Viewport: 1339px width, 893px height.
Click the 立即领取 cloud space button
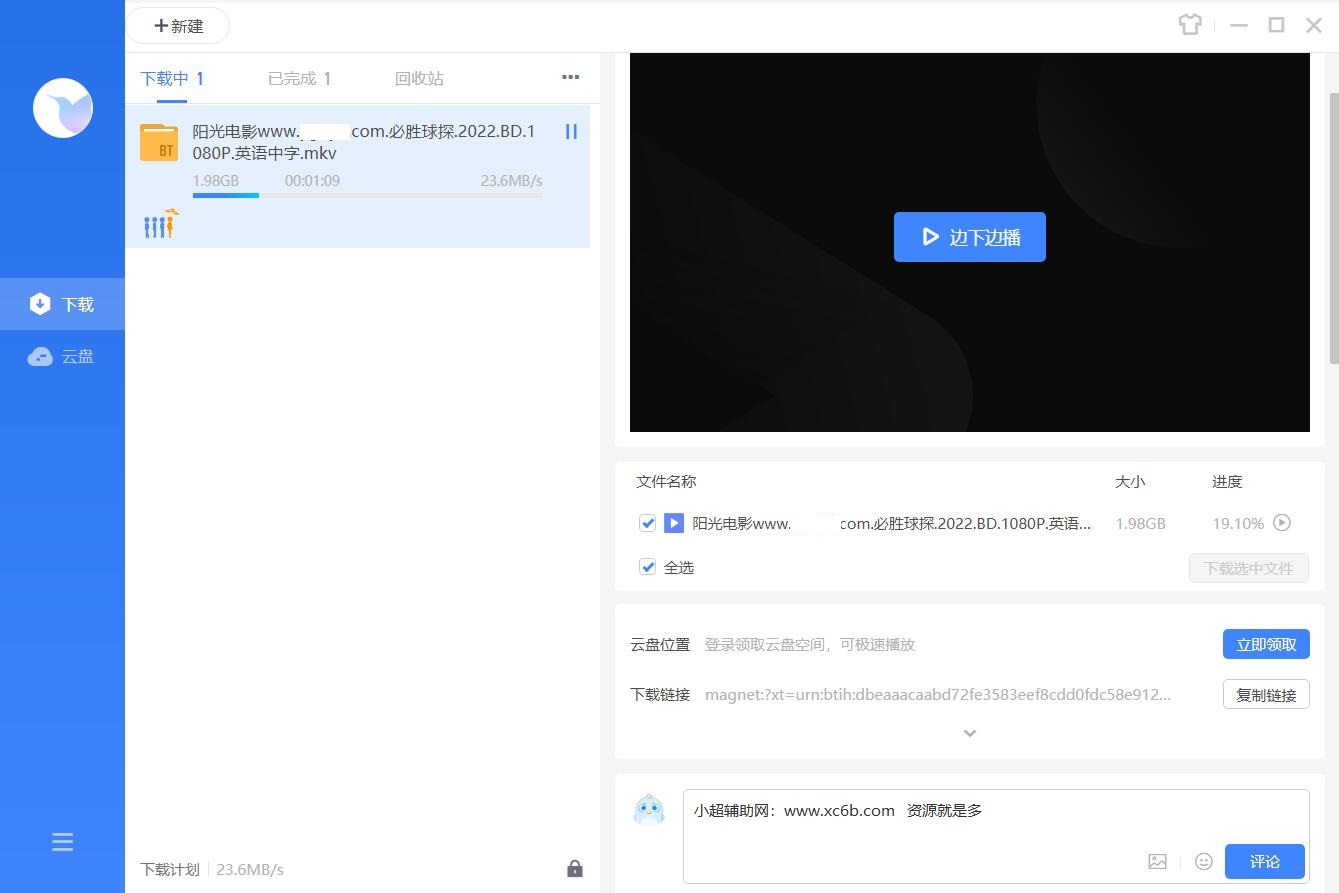point(1265,644)
